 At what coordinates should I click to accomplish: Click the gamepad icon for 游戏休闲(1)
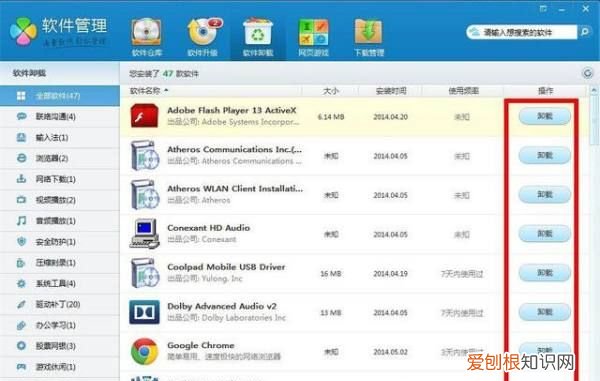pos(21,367)
